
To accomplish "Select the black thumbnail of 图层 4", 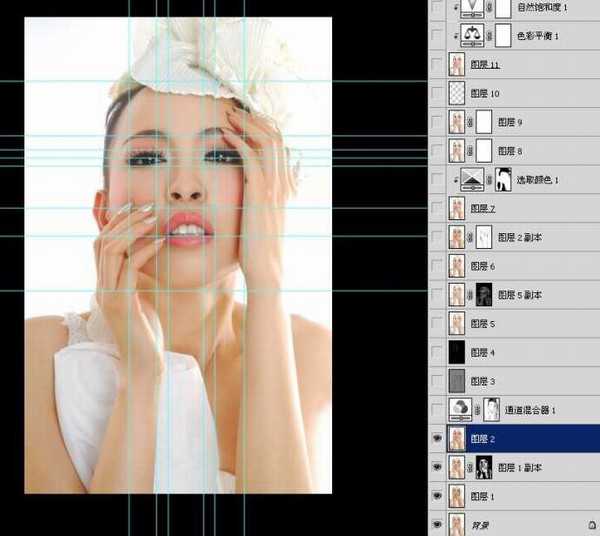I will click(x=457, y=352).
